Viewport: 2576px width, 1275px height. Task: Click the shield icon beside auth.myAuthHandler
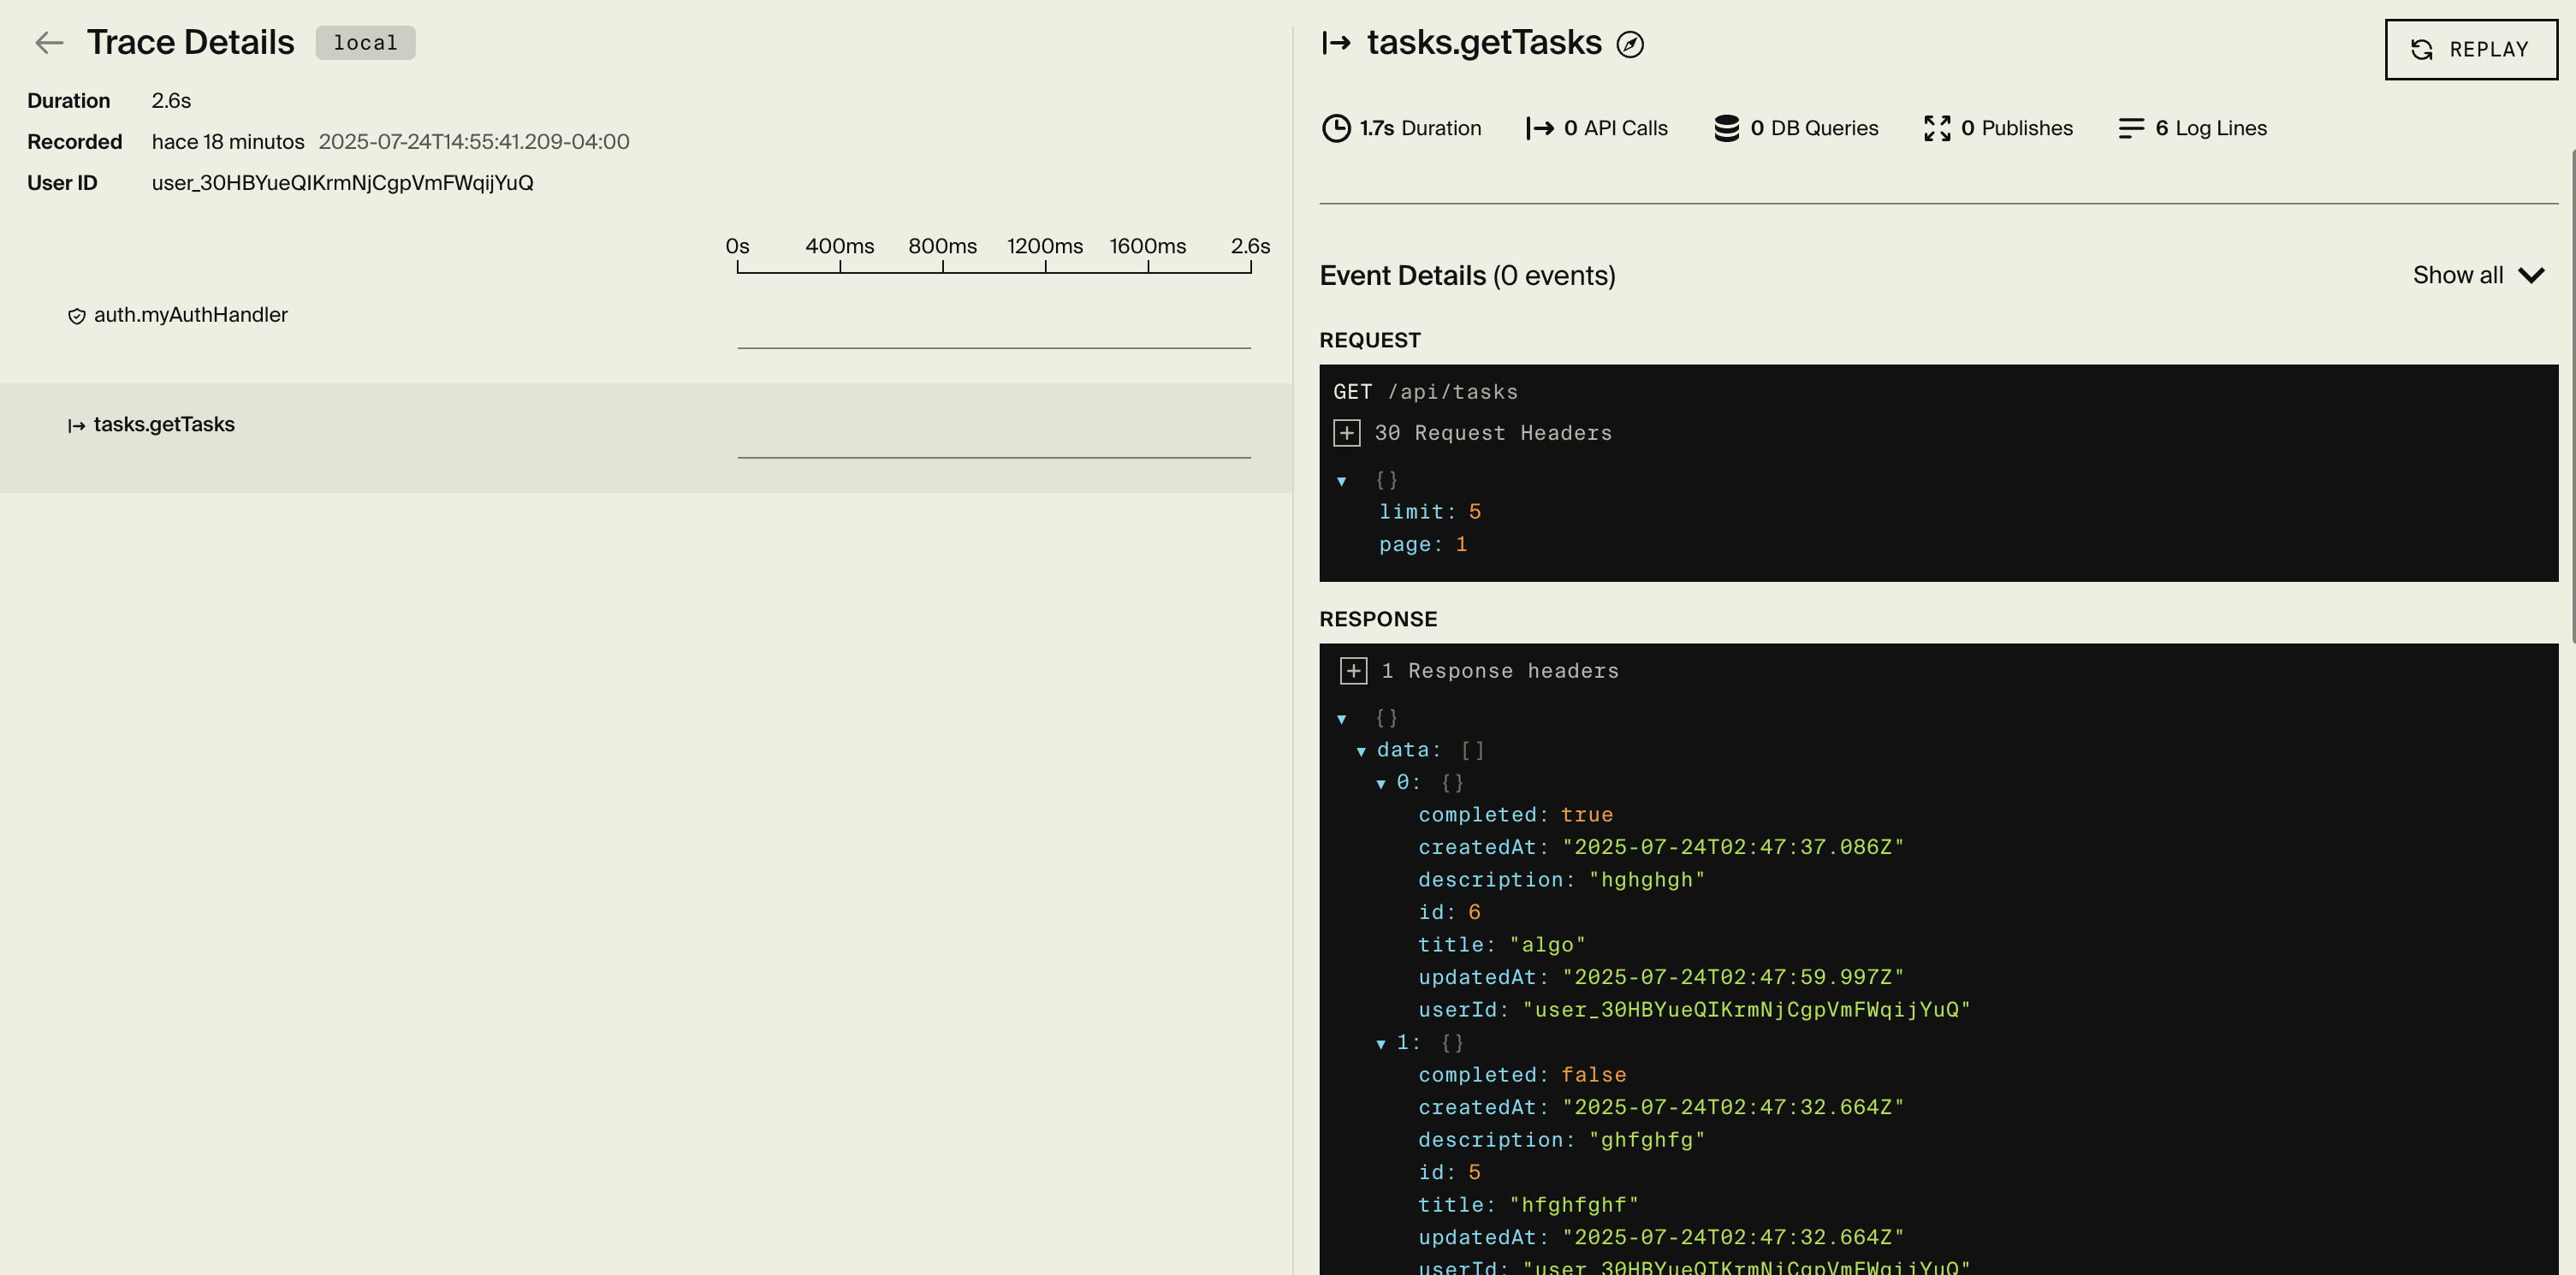pos(76,316)
